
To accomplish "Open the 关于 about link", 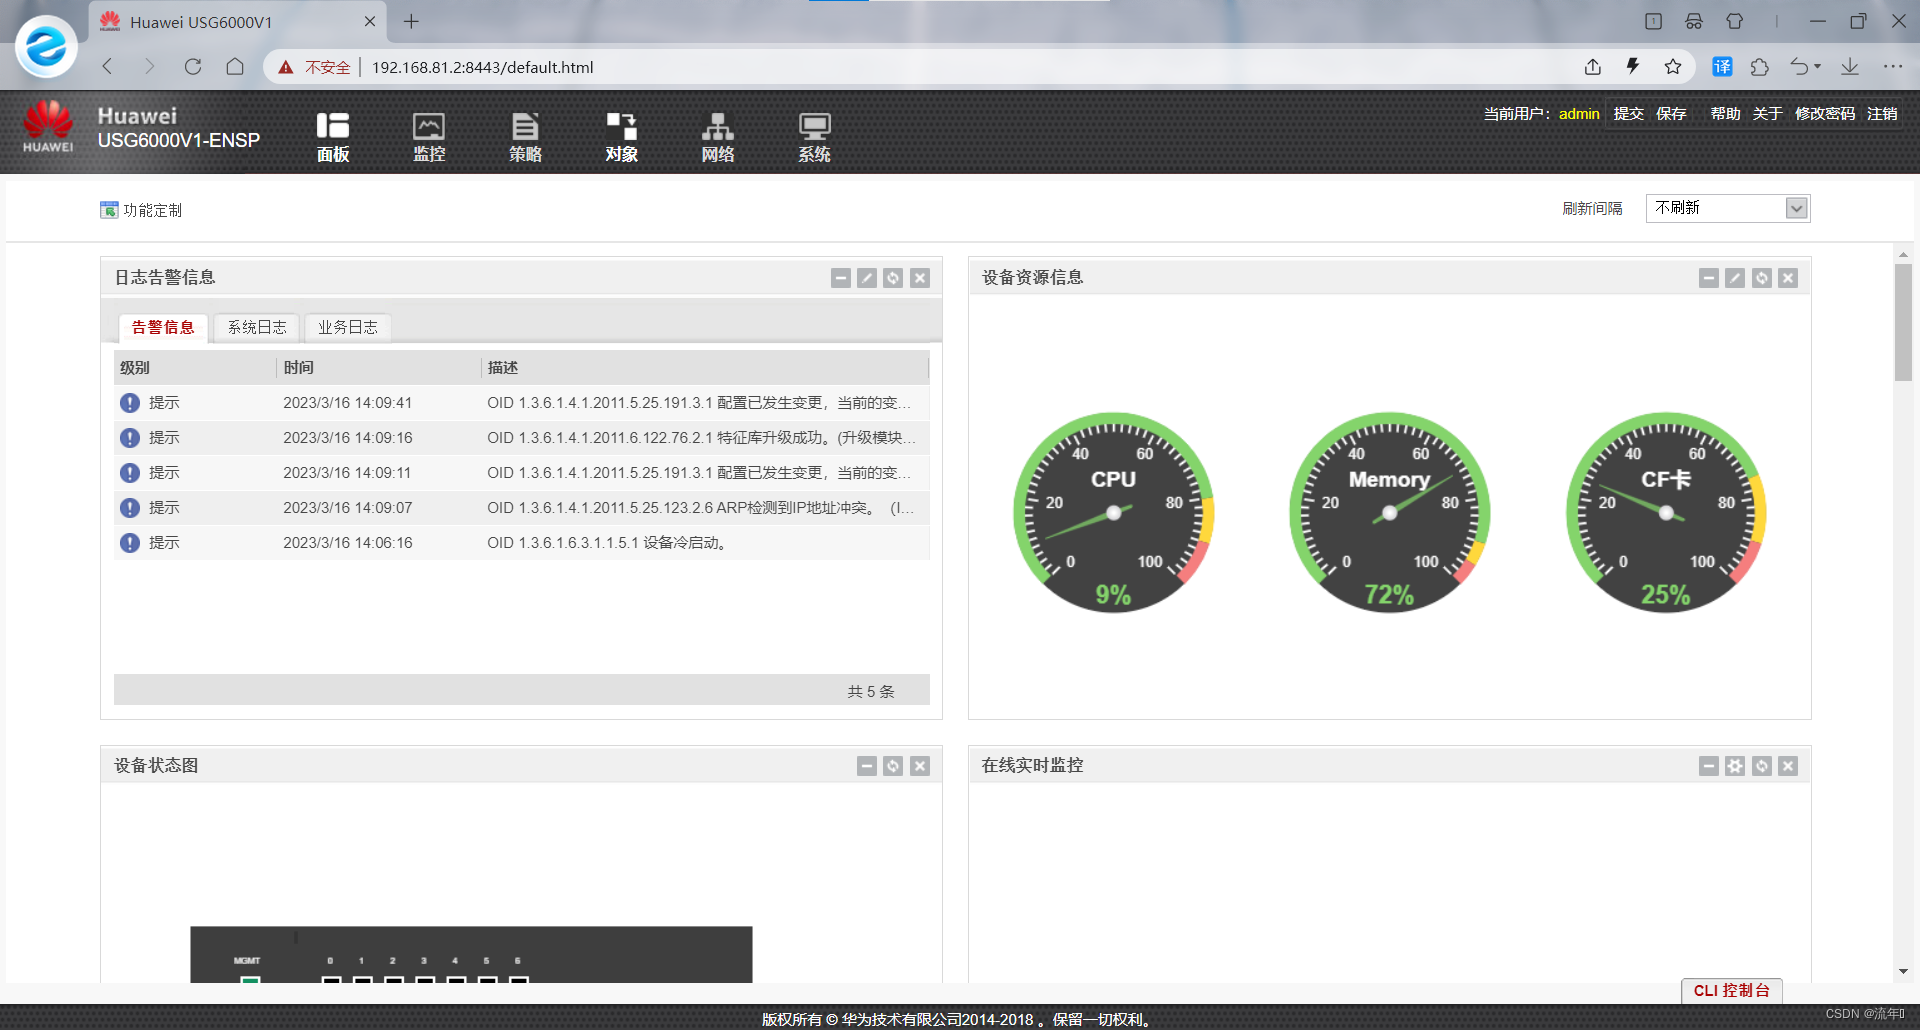I will (x=1768, y=114).
